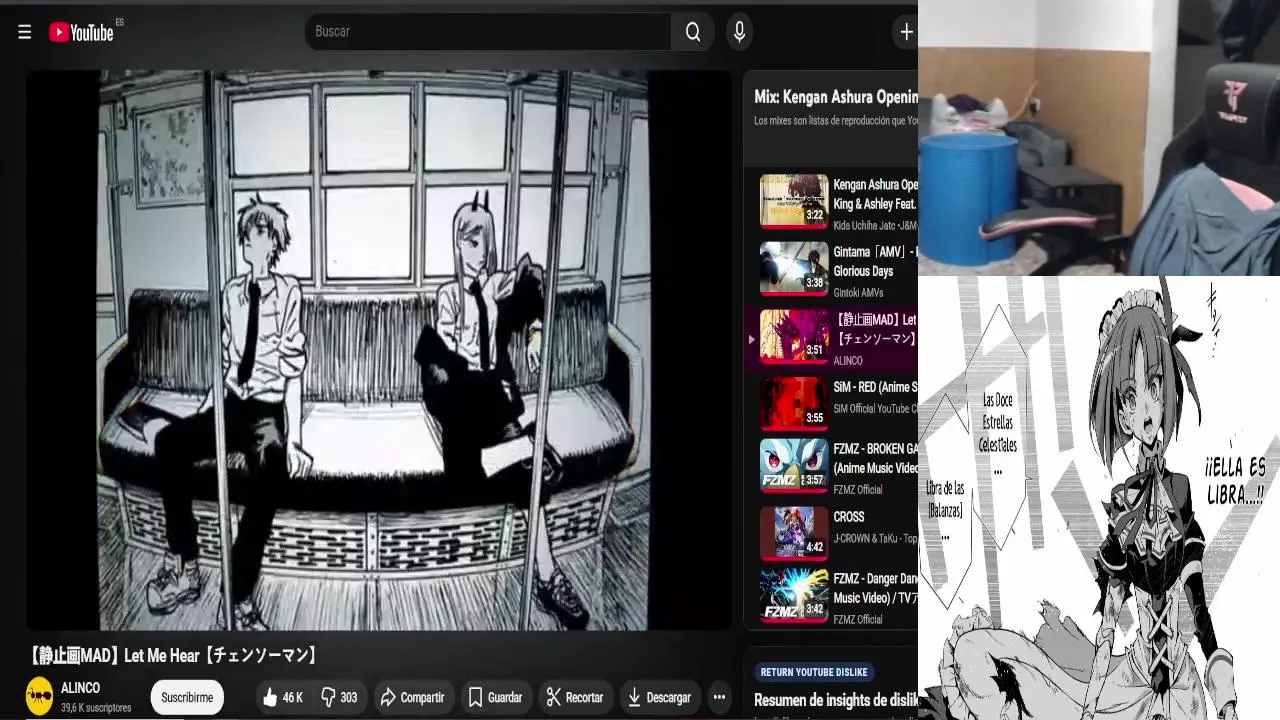Screen dimensions: 1280x720
Task: Open ALINCO channel name link
Action: (80, 689)
